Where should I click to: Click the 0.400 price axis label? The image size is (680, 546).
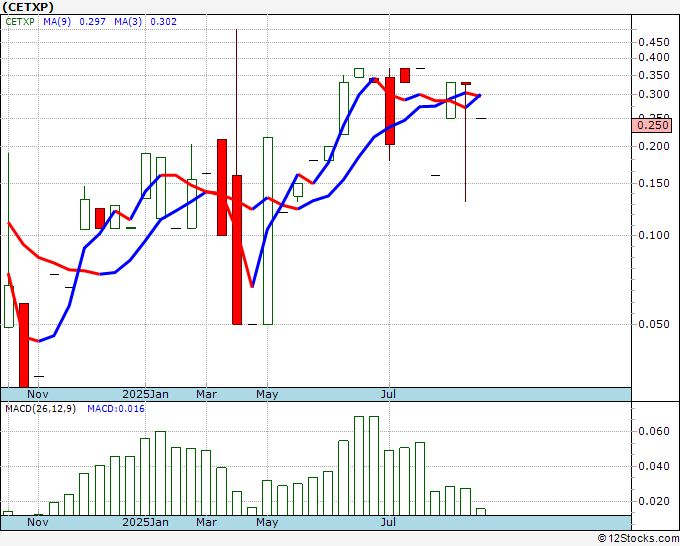[654, 57]
